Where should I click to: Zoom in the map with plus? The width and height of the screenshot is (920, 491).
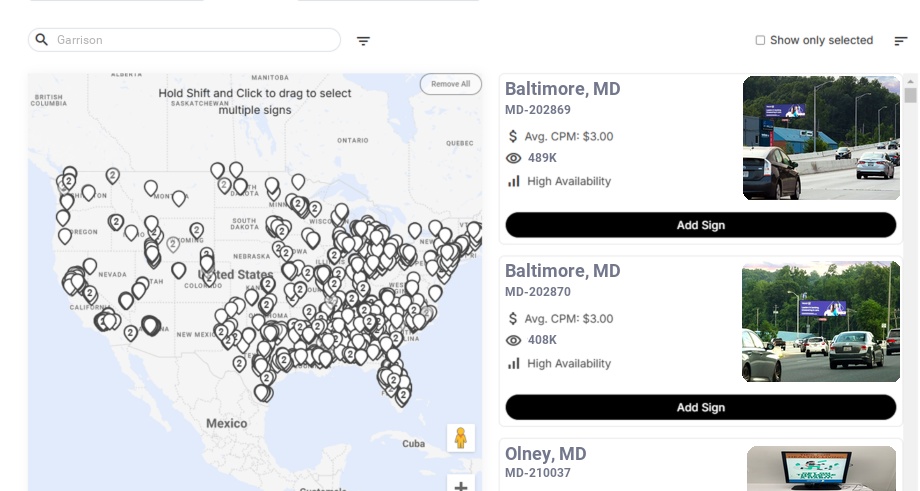click(461, 486)
